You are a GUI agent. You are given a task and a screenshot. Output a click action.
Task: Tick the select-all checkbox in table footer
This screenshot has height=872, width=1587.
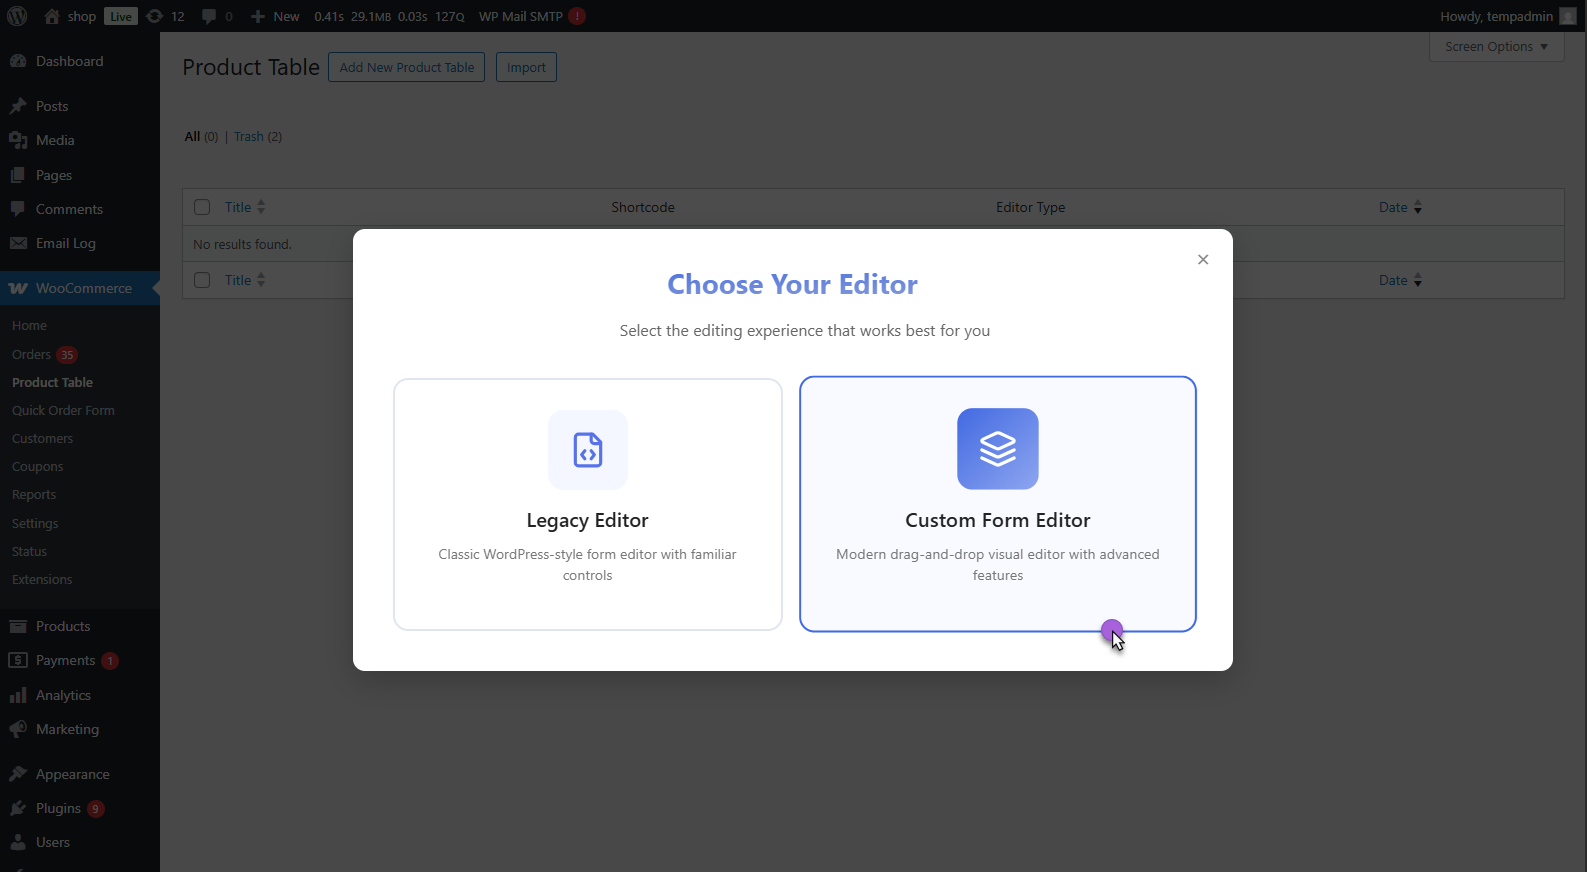click(x=202, y=280)
